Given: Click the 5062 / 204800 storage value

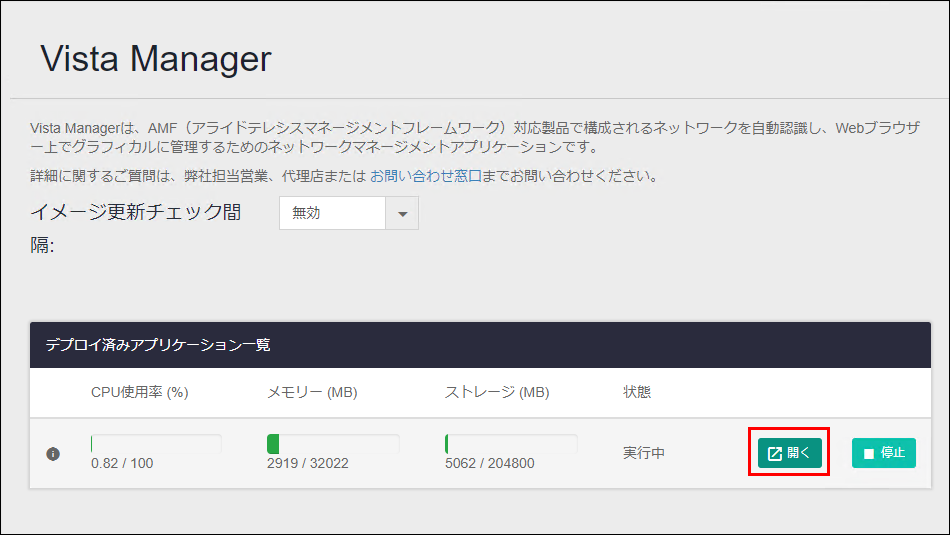Looking at the screenshot, I should coord(490,464).
